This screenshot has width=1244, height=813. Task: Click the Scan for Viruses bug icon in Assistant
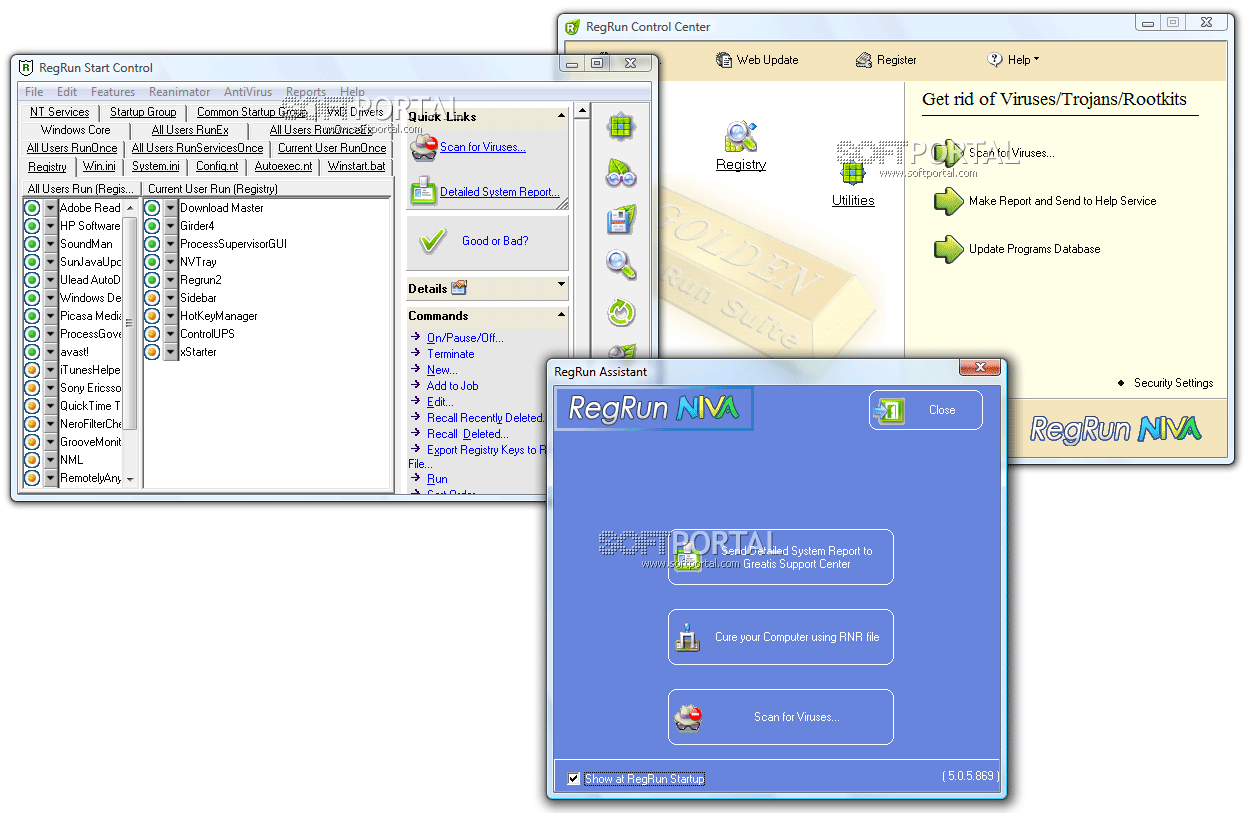click(x=688, y=717)
